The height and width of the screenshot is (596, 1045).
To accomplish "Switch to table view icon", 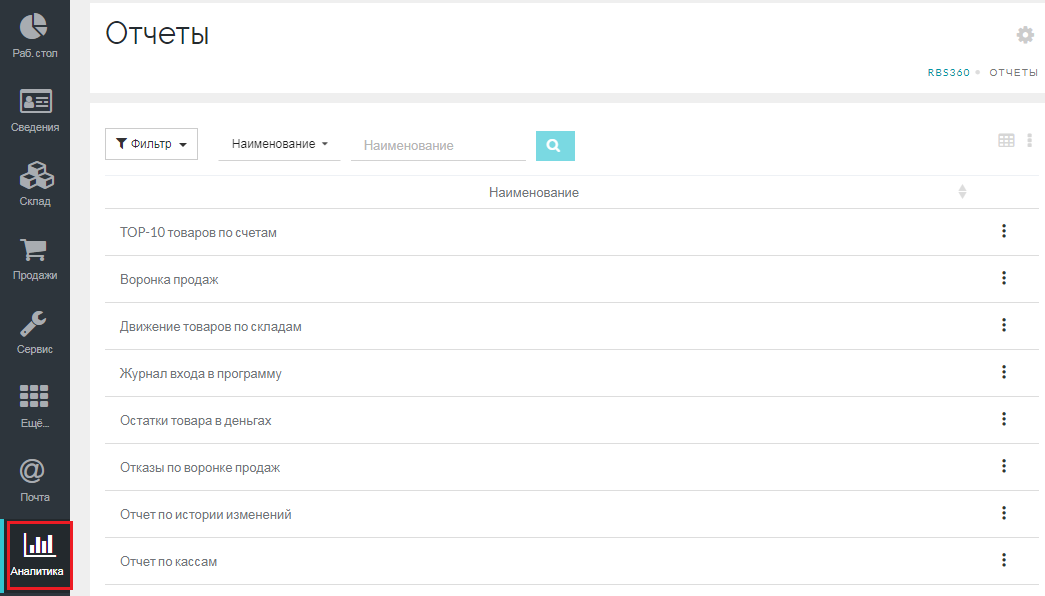I will click(x=1006, y=141).
